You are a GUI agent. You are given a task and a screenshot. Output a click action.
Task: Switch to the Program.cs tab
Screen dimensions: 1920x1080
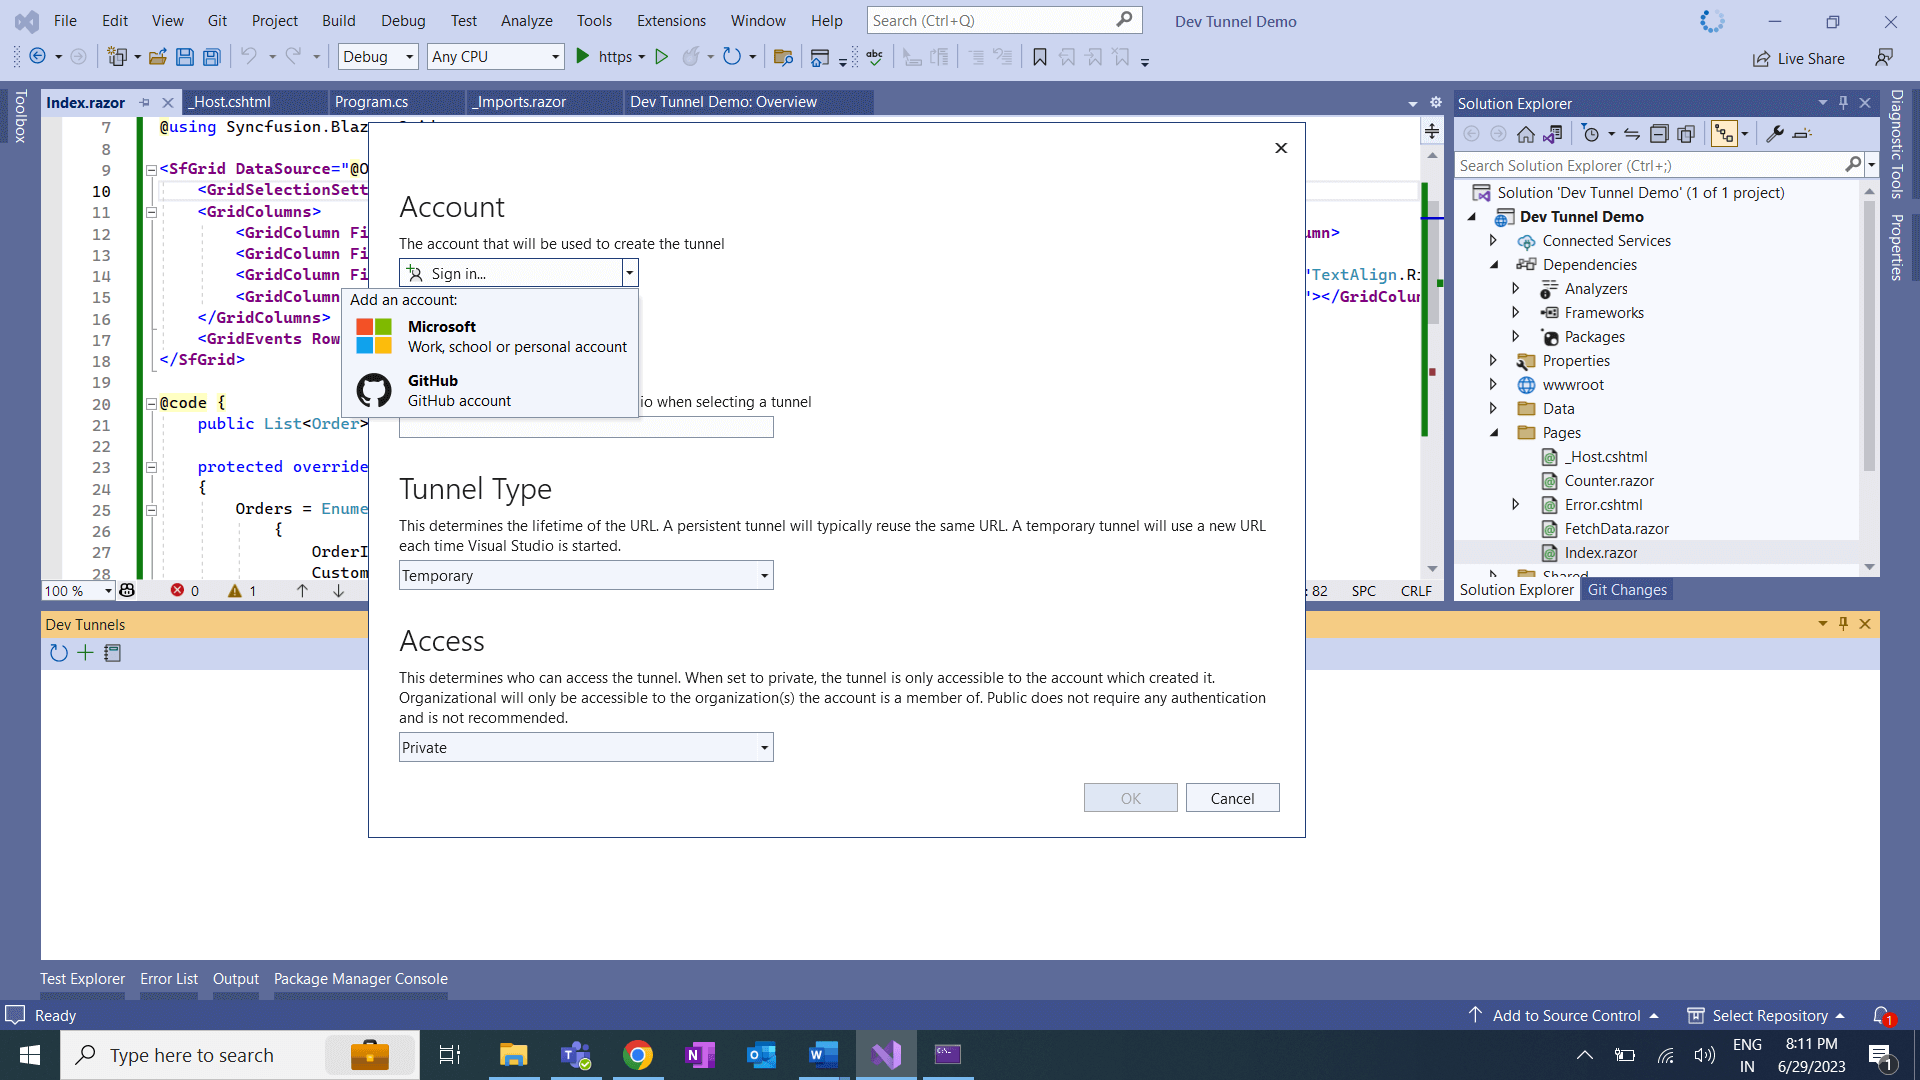371,102
